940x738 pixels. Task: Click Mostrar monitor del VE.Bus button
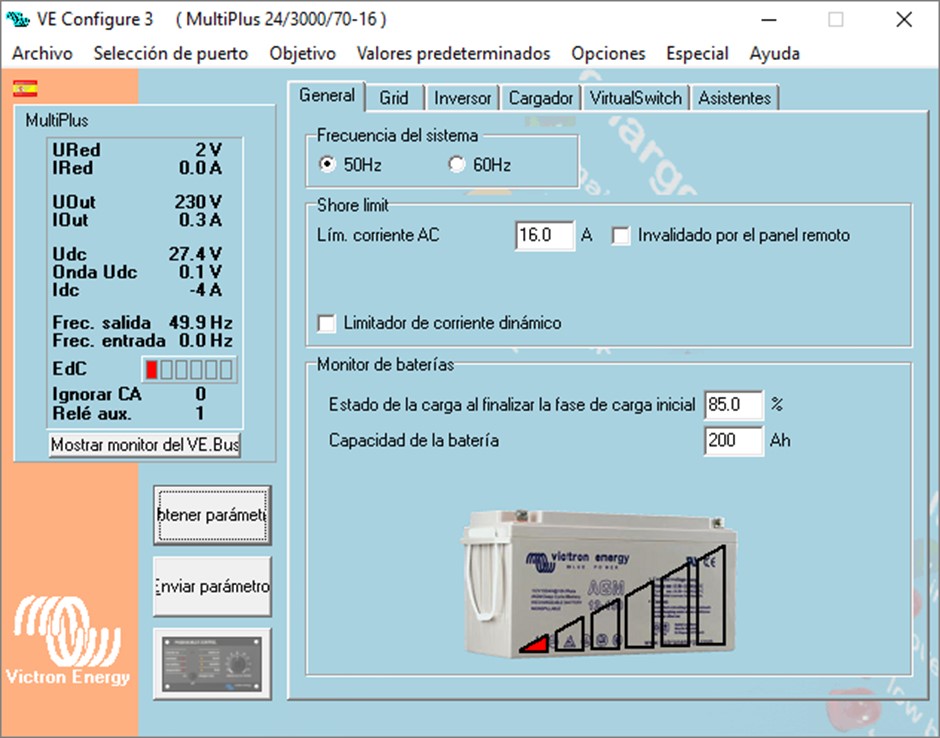click(144, 445)
